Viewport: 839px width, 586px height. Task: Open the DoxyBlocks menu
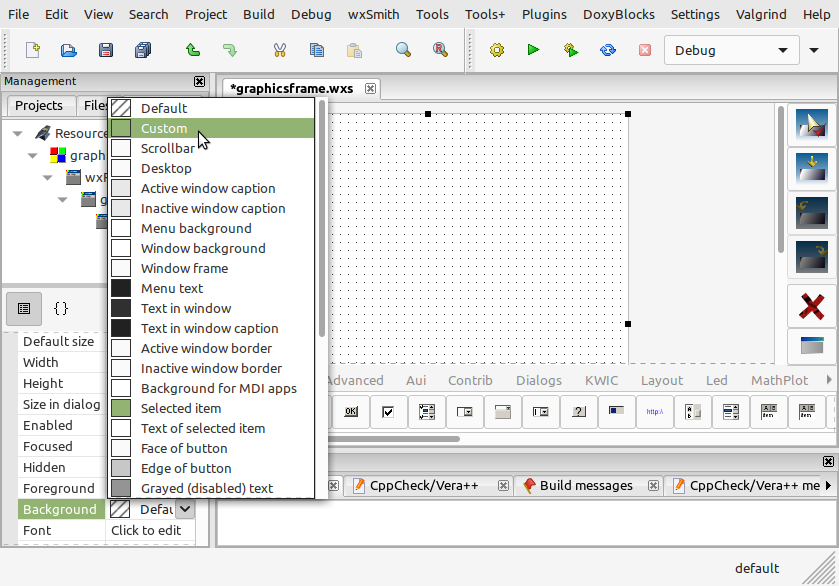click(619, 14)
